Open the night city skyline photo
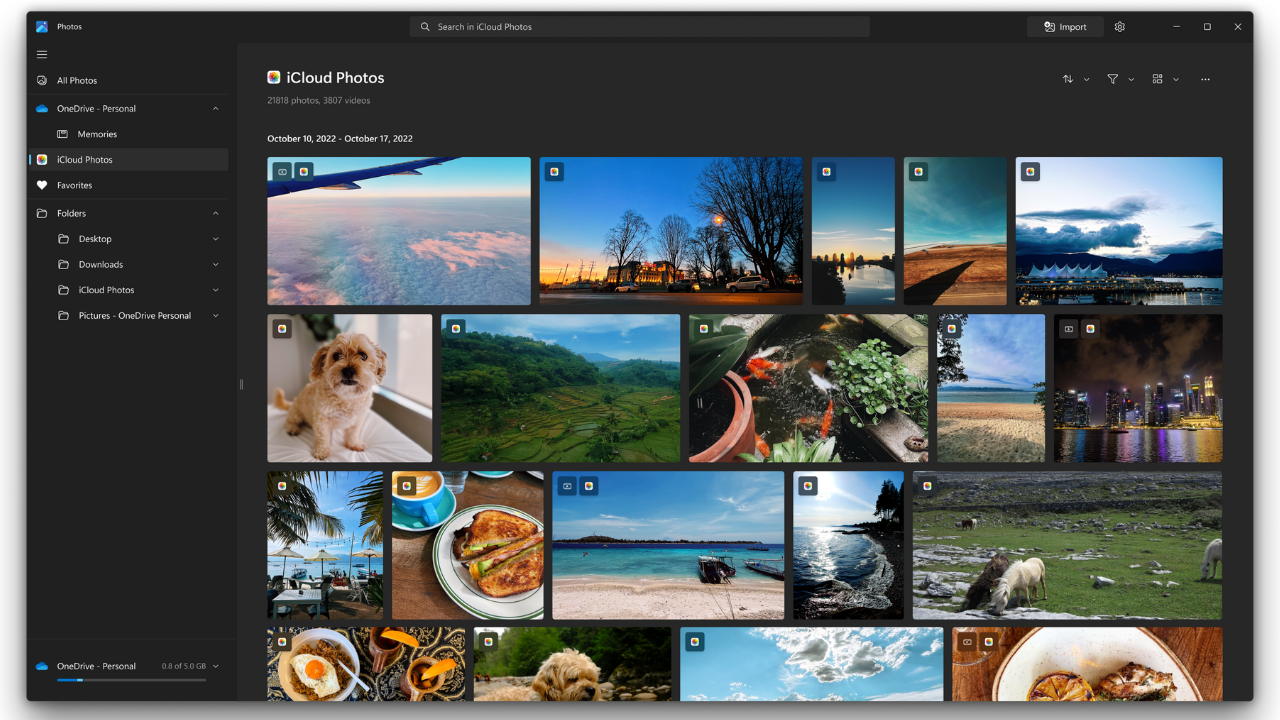 pos(1138,388)
